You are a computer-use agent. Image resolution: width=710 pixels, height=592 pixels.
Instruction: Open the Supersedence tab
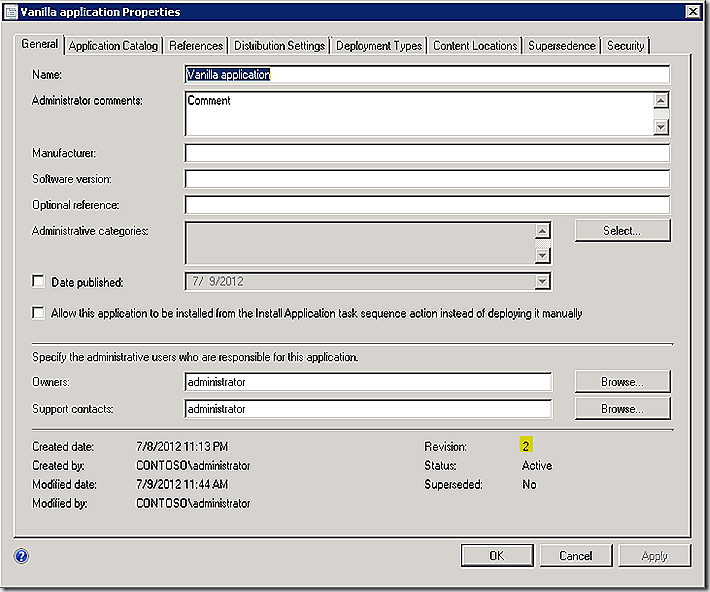pyautogui.click(x=561, y=46)
